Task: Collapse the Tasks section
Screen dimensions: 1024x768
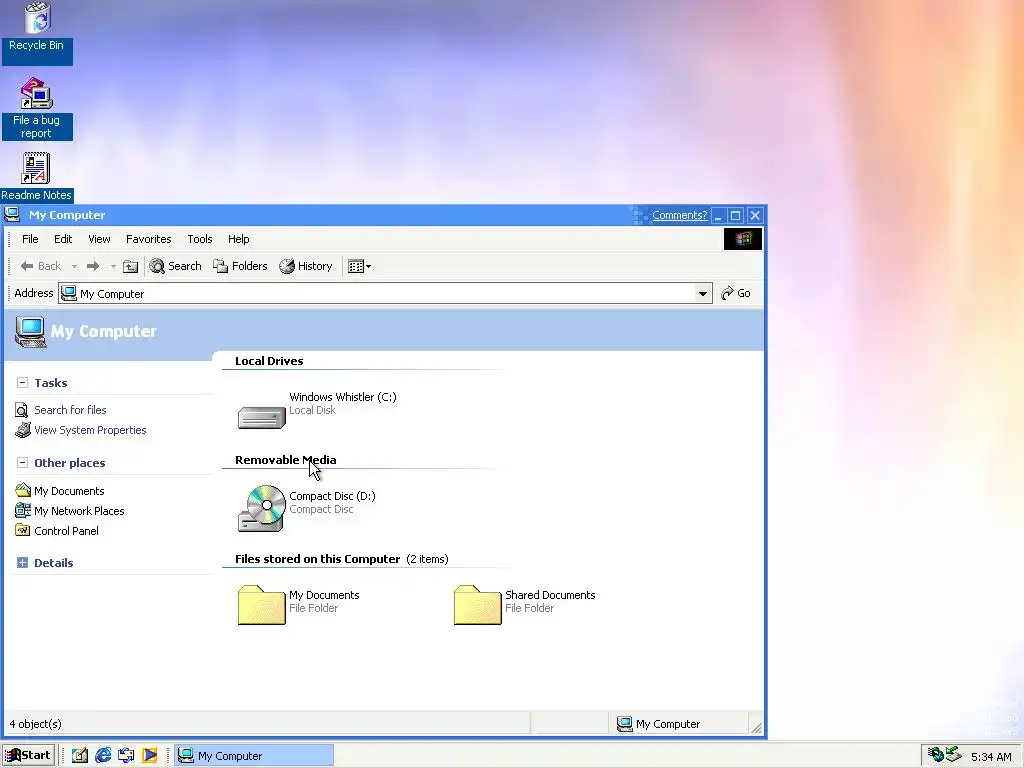Action: coord(22,383)
